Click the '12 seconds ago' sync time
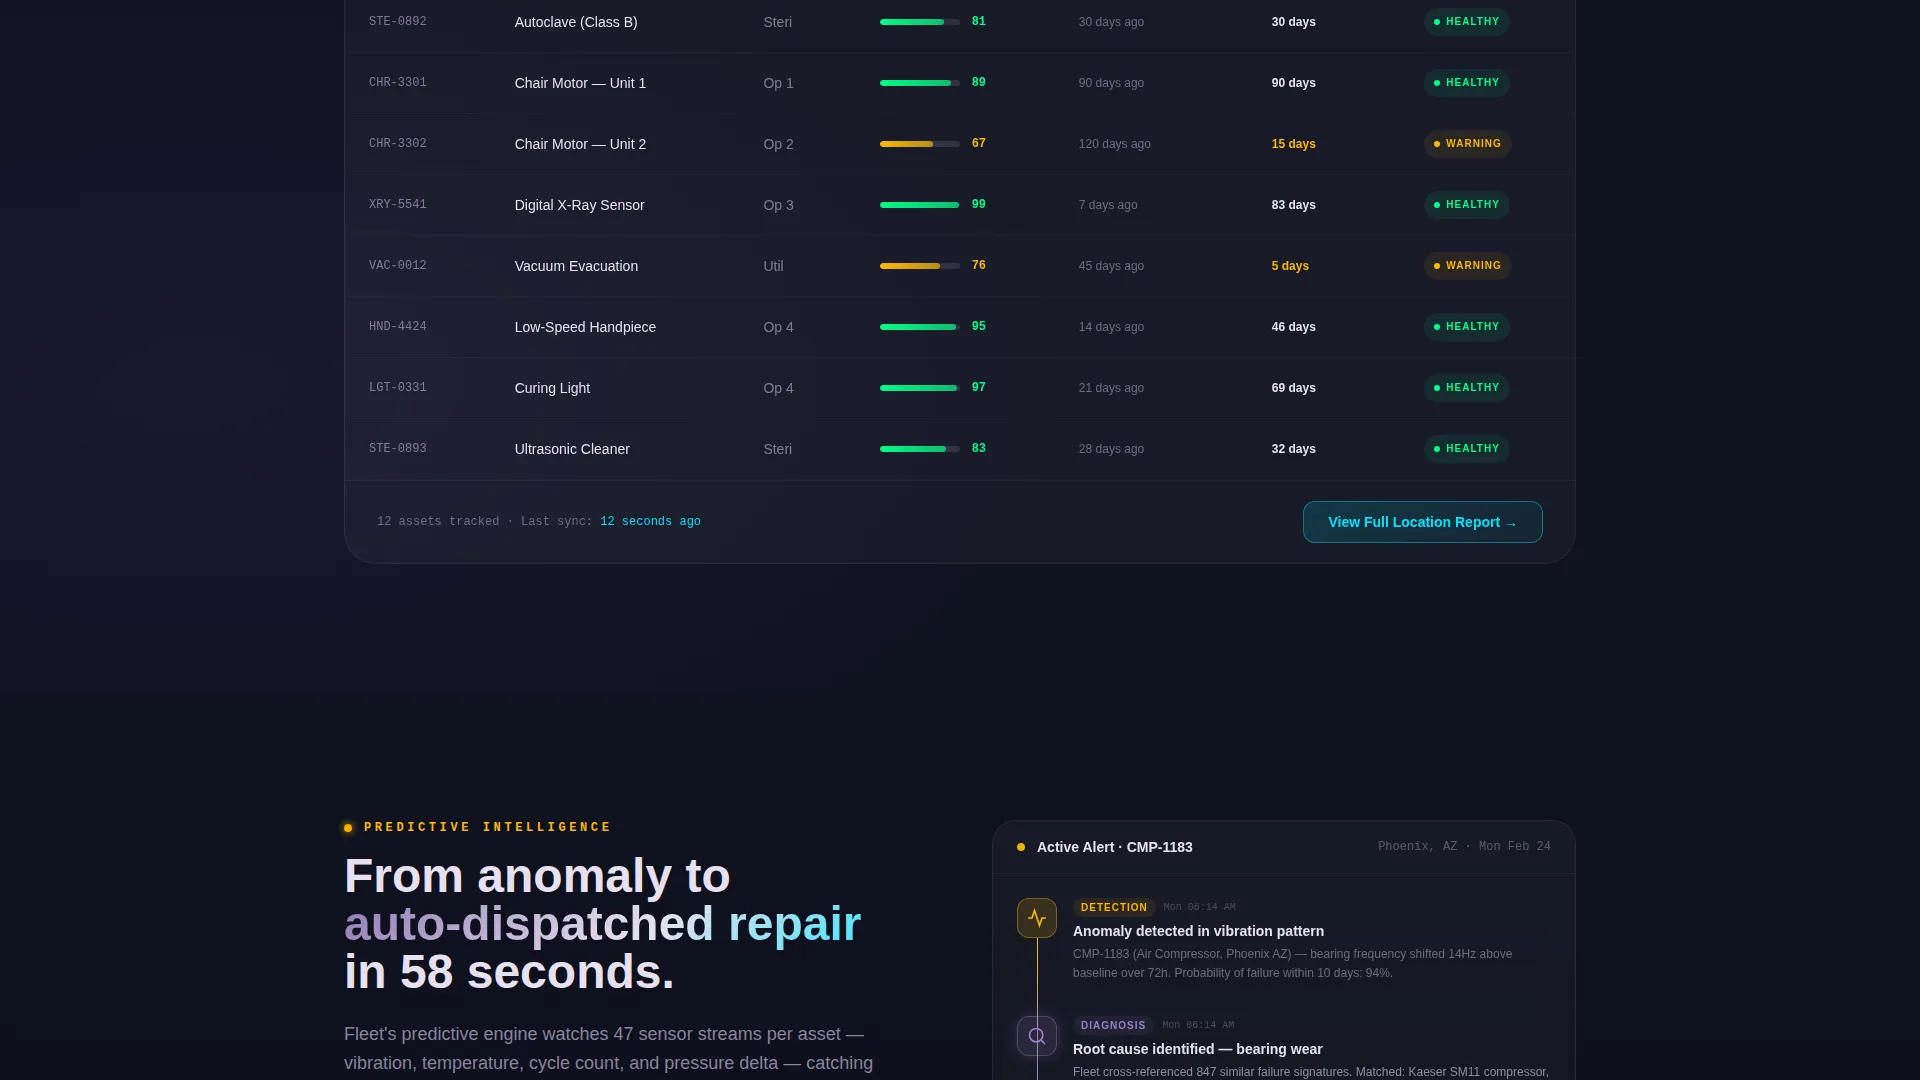Screen dimensions: 1920x1080 (x=650, y=522)
